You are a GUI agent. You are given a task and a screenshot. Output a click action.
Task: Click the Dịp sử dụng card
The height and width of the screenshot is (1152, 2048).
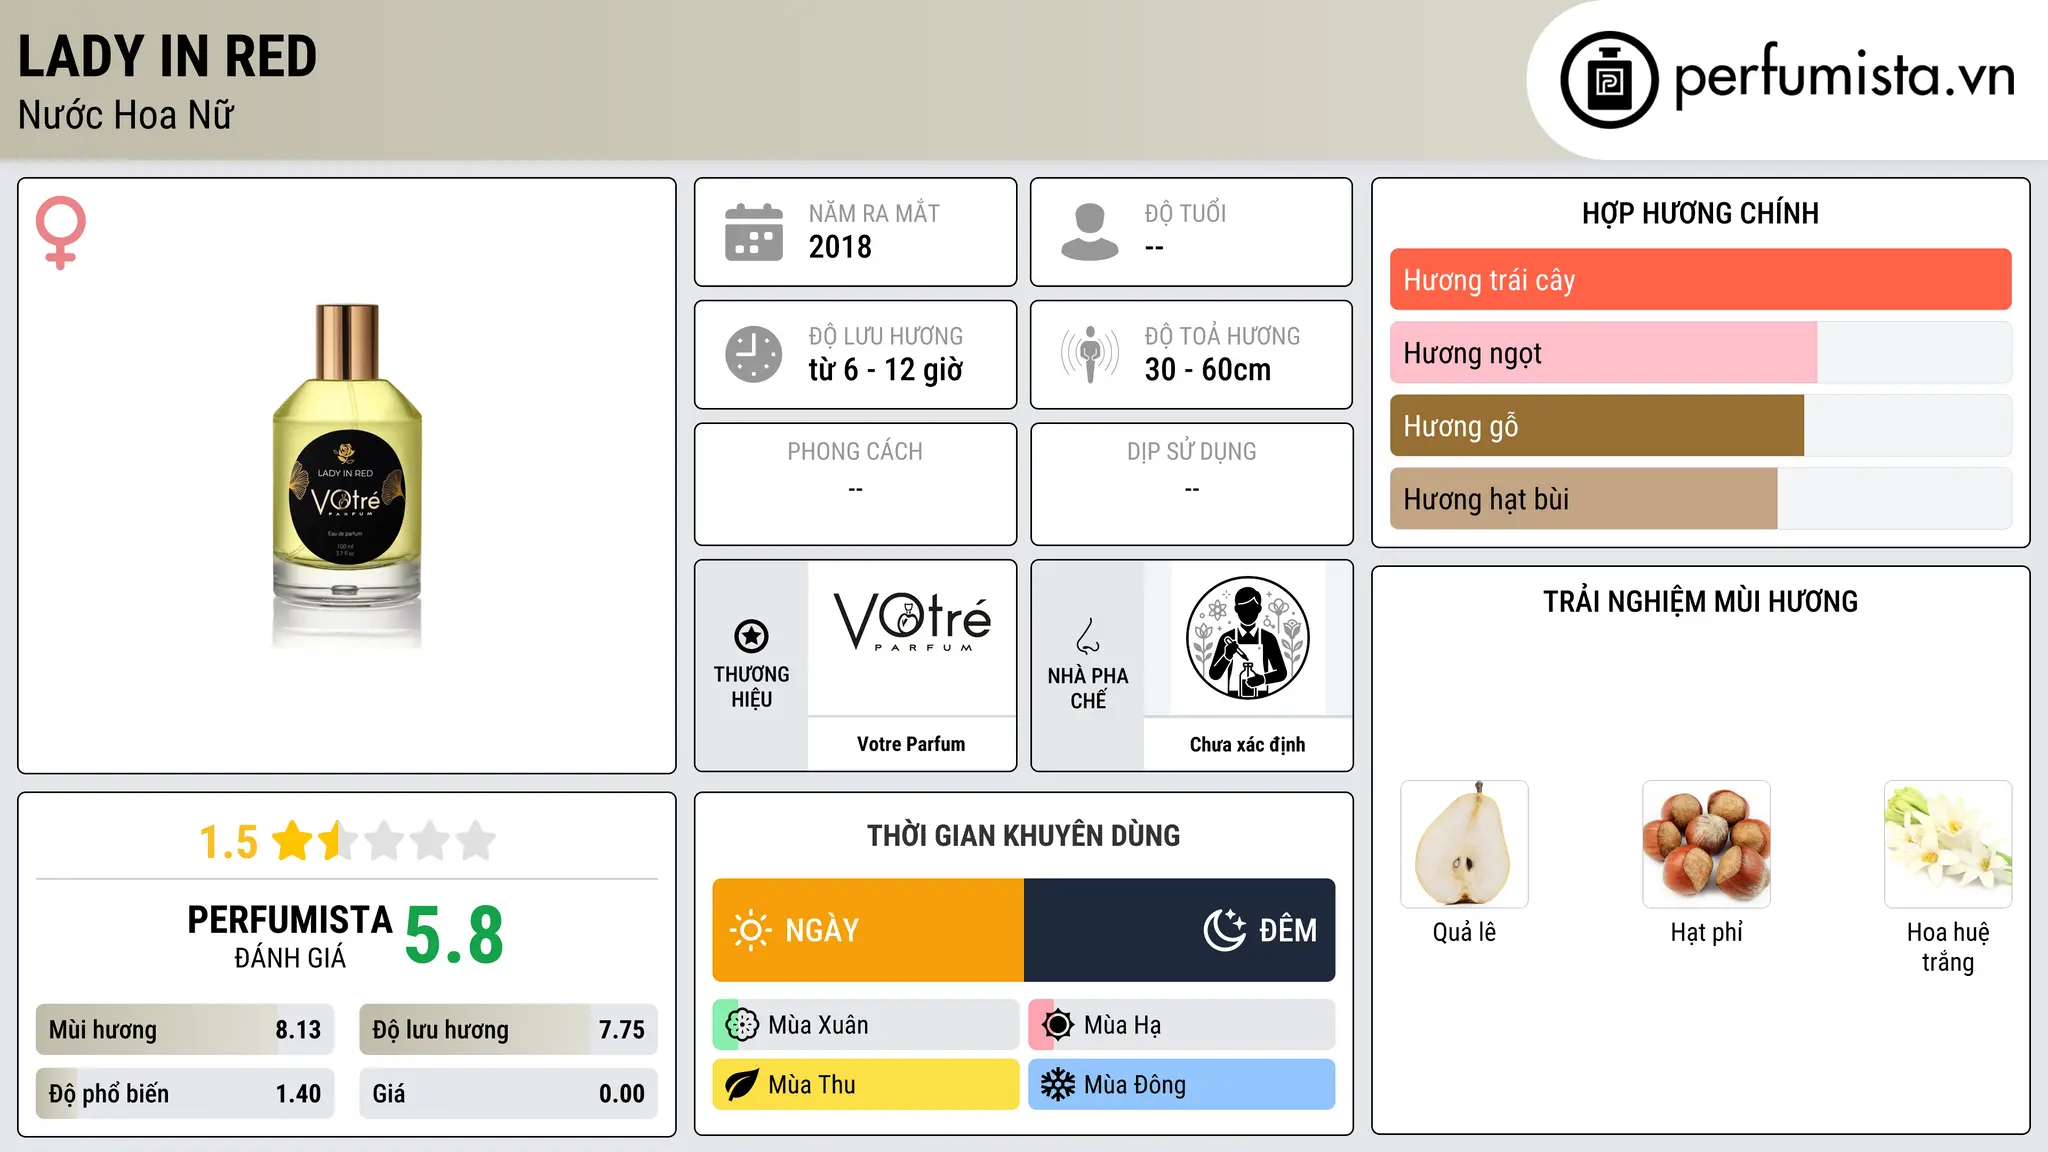[x=1191, y=484]
